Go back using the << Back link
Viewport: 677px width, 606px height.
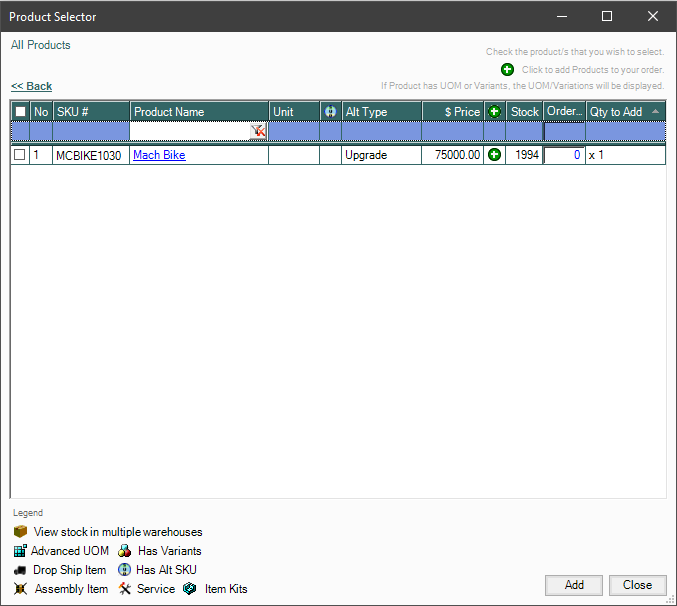[x=31, y=86]
